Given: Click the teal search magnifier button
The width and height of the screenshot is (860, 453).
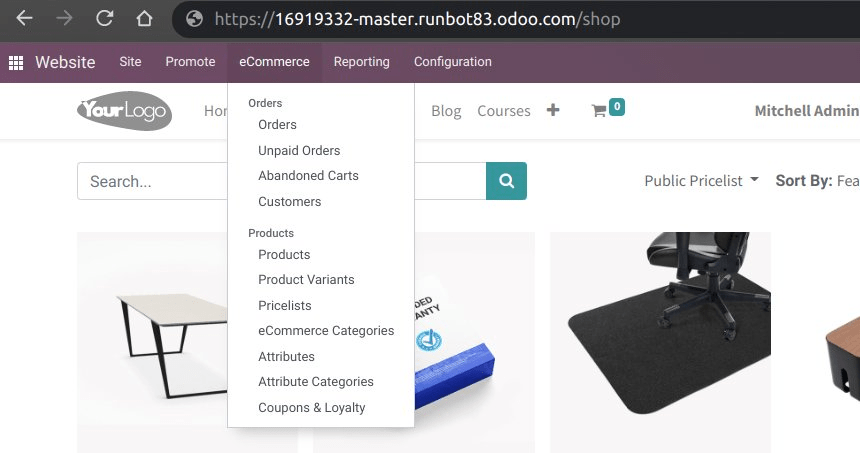Looking at the screenshot, I should 506,181.
